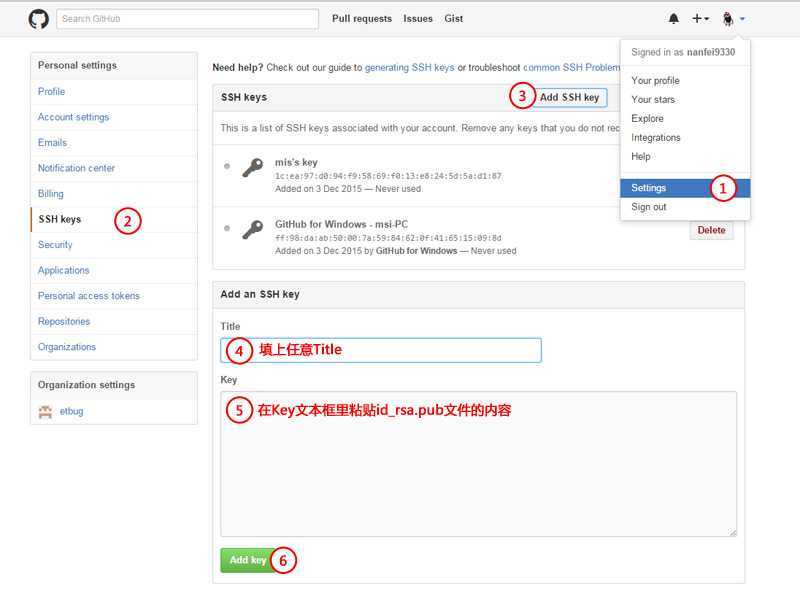Screen dimensions: 800x610
Task: Go to Pull requests
Action: (362, 19)
